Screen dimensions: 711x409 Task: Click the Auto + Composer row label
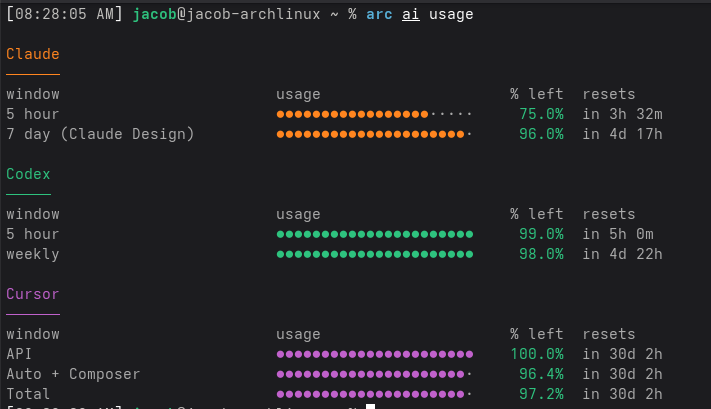(73, 374)
